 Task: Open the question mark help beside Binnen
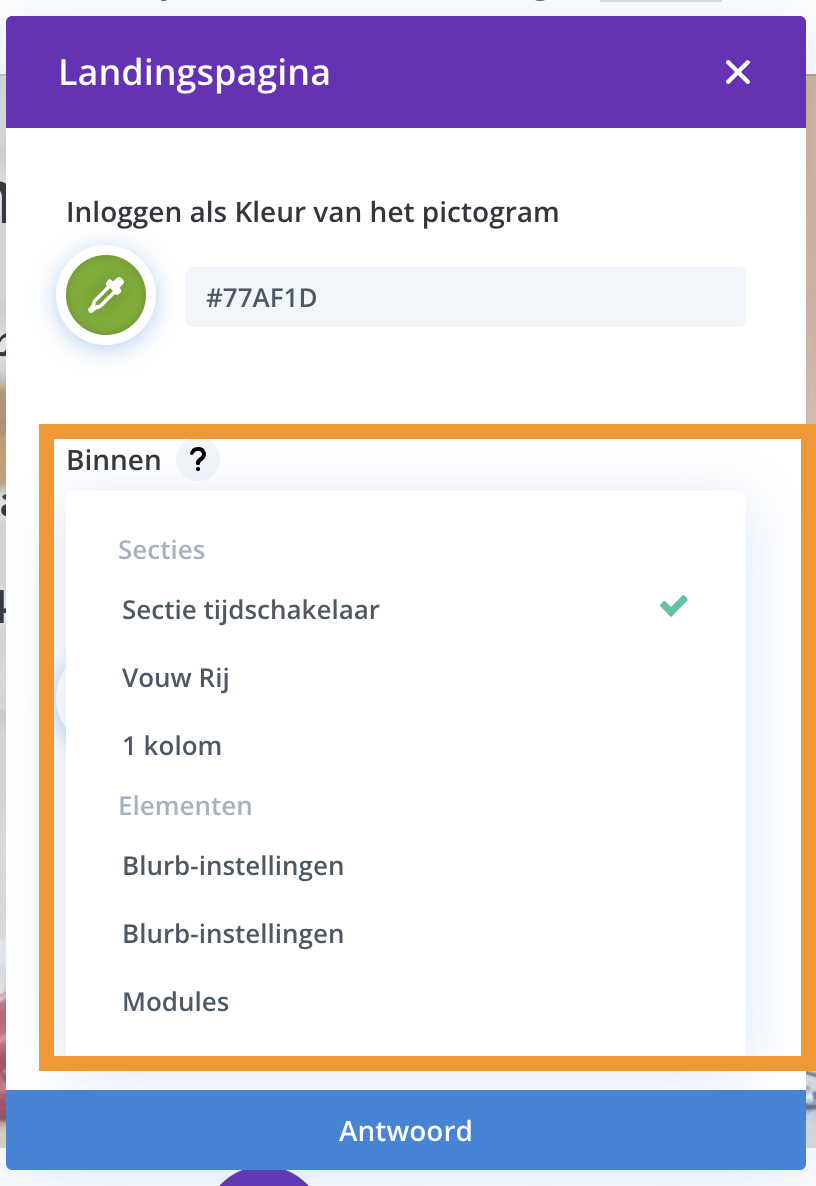tap(198, 459)
